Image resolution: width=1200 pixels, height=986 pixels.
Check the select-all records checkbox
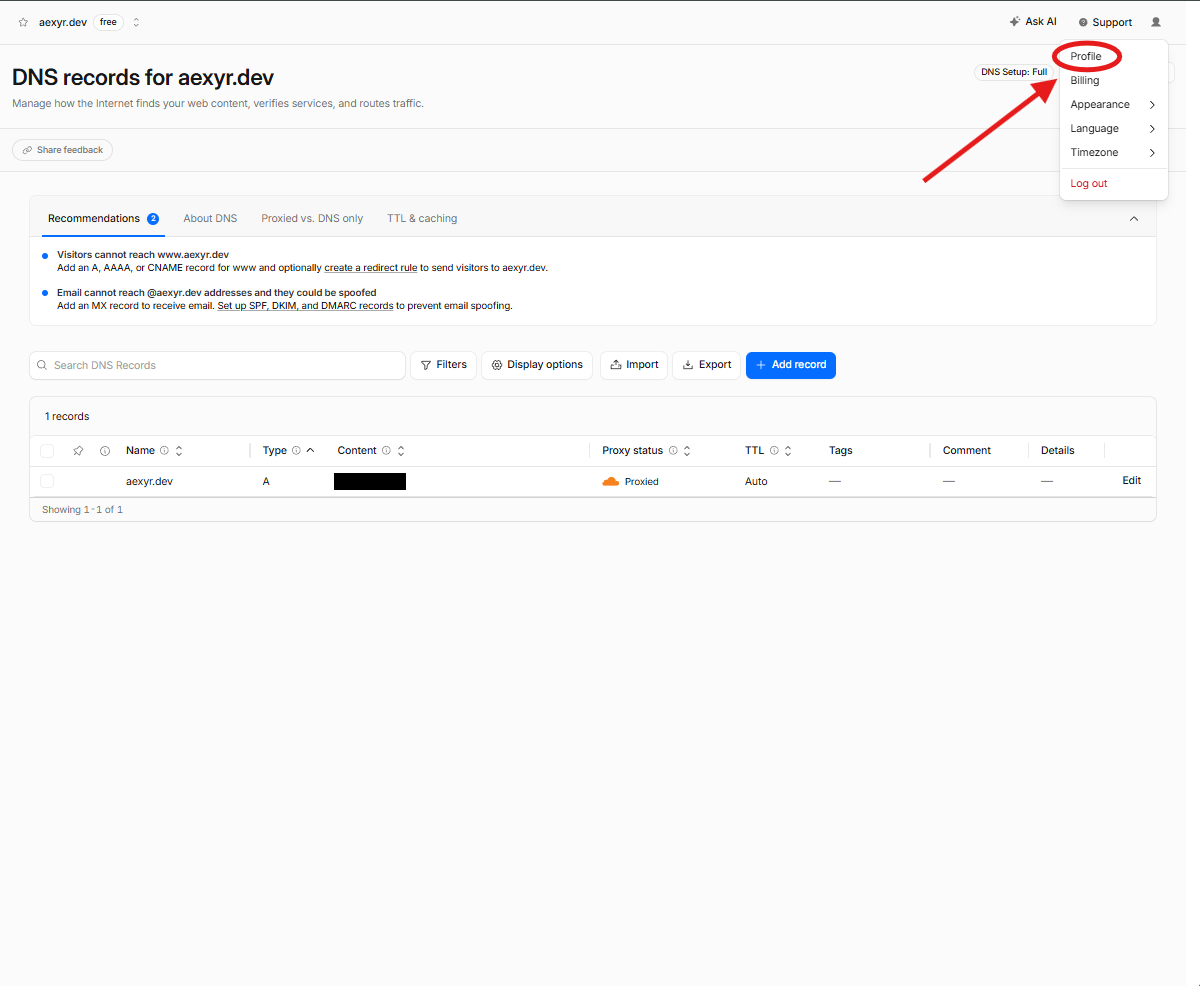coord(47,451)
